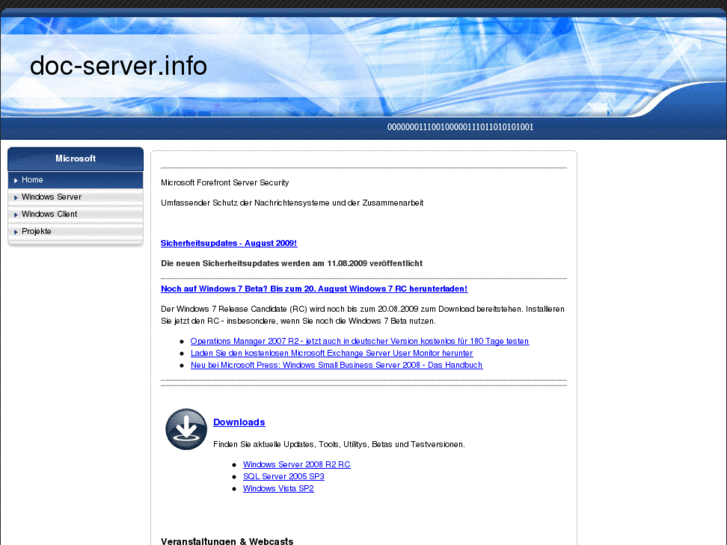Screen dimensions: 727x545
Task: Open Windows Vista SP2 link
Action: pyautogui.click(x=278, y=488)
